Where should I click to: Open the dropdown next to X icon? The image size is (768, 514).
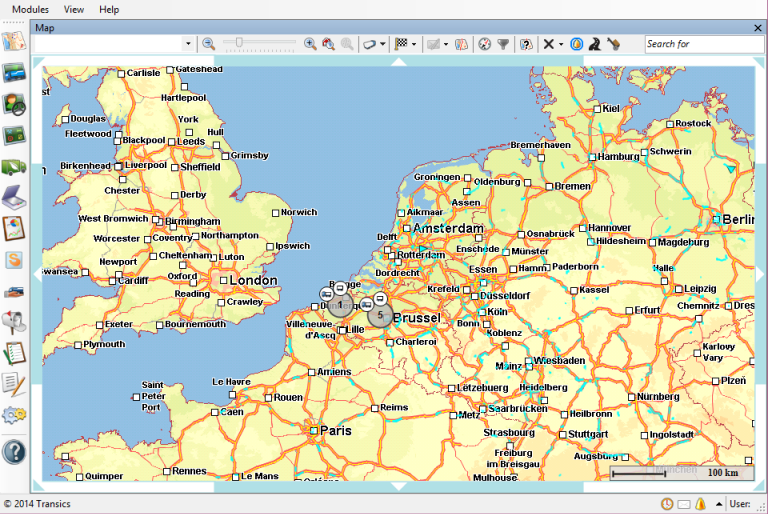tap(561, 44)
